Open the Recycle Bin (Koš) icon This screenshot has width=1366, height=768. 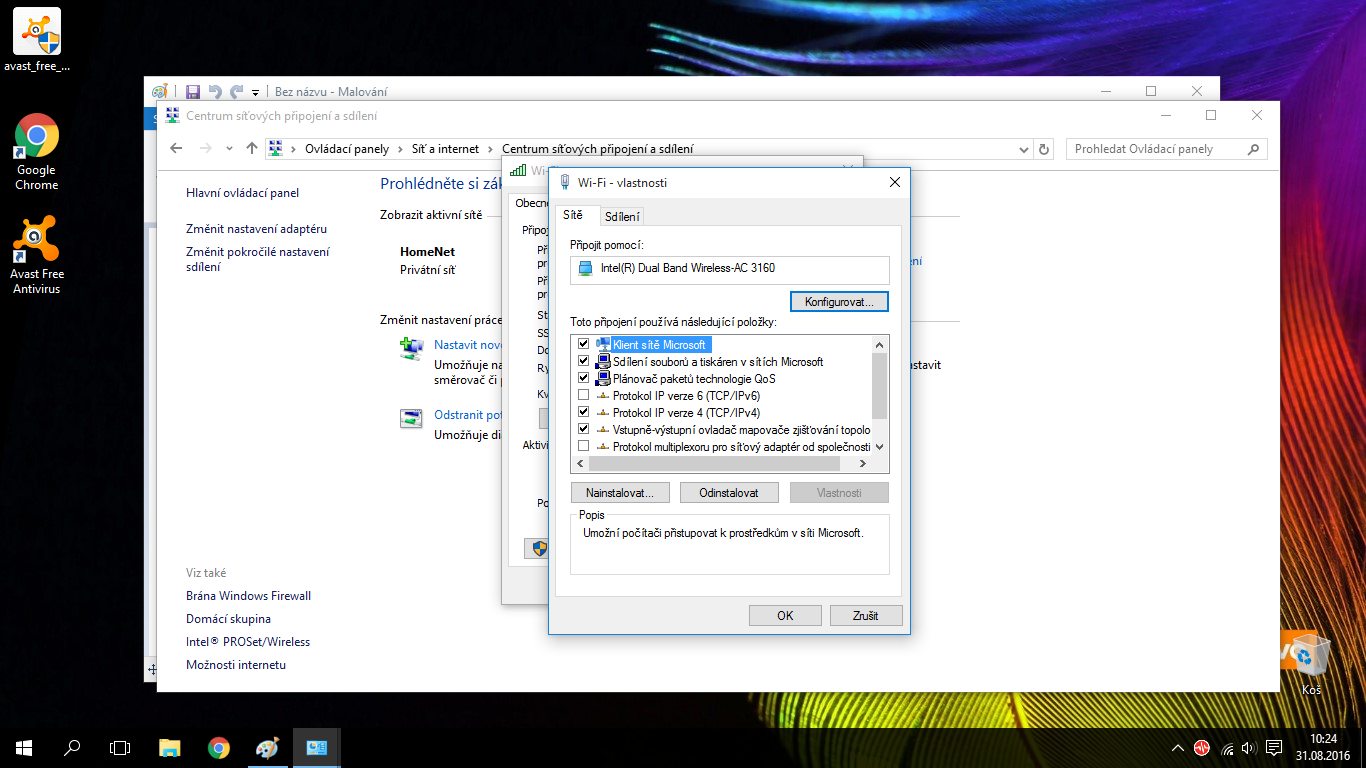click(1310, 658)
